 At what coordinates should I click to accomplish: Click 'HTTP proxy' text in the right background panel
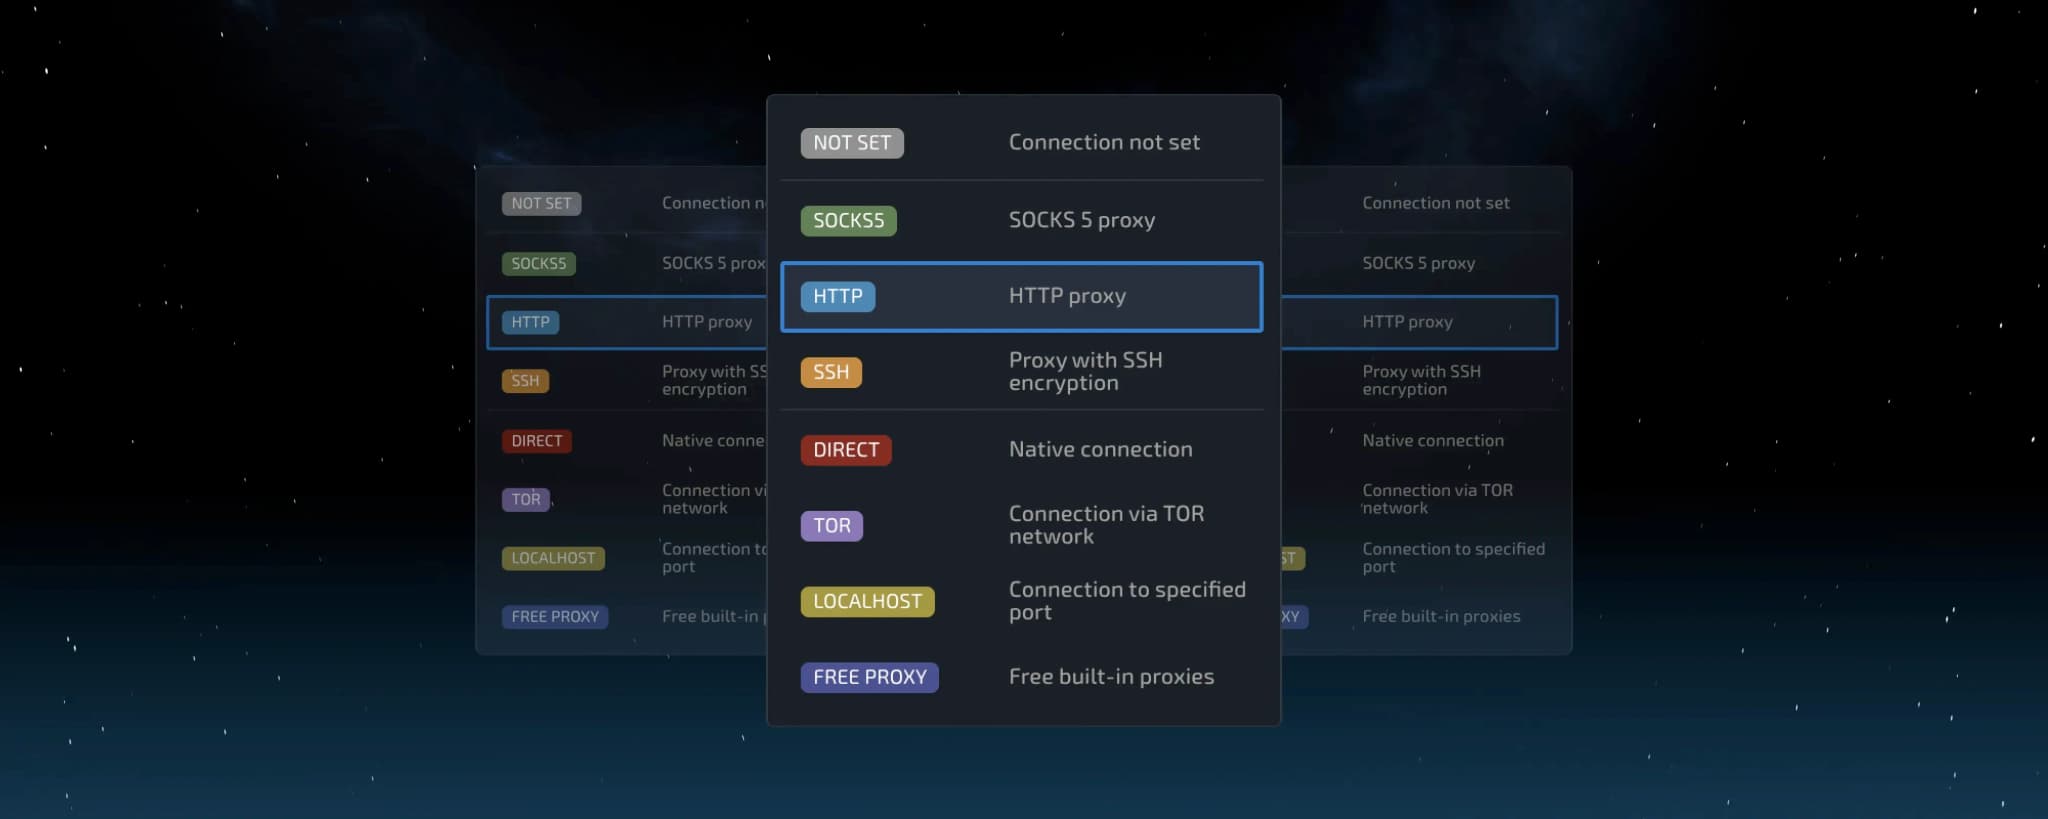[x=1407, y=322]
